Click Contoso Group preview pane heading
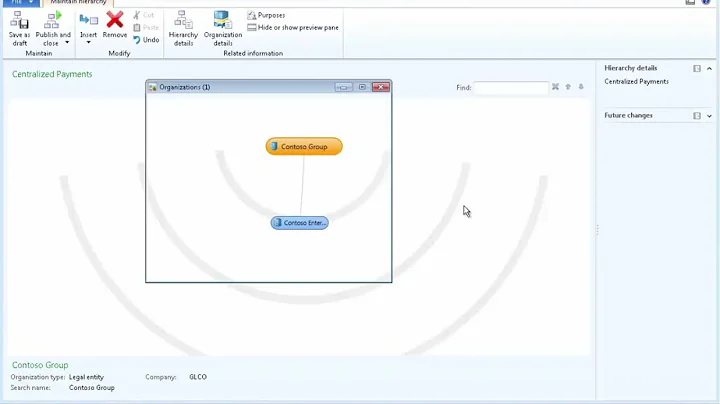The width and height of the screenshot is (720, 404). tap(40, 365)
